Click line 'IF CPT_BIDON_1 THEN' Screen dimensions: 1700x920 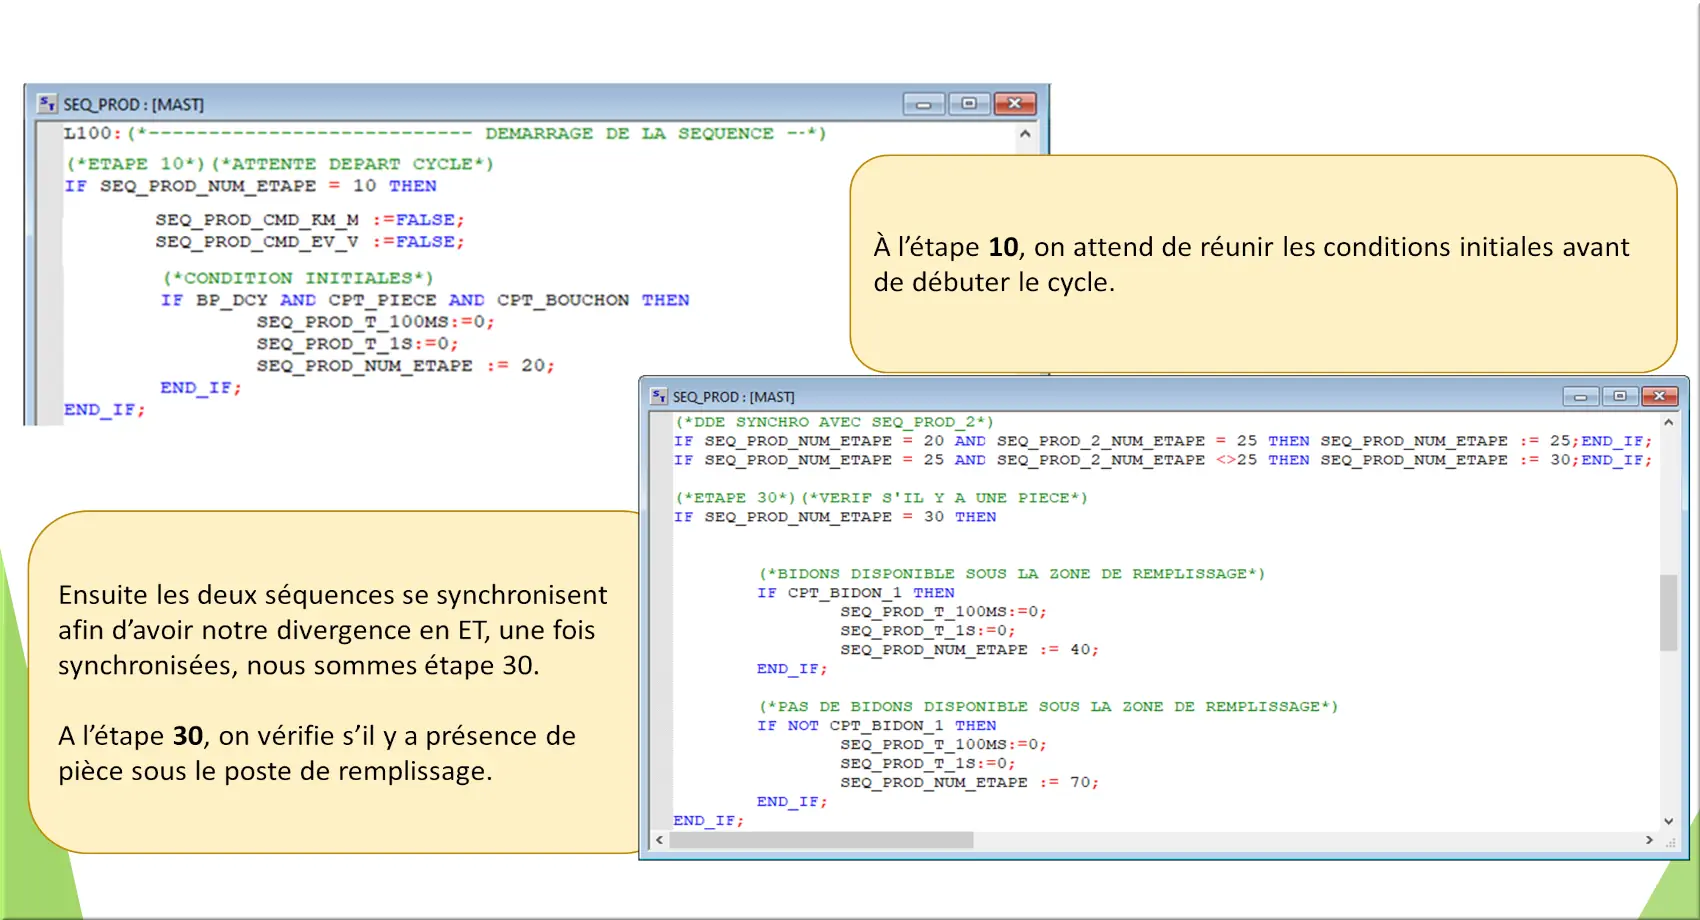(x=856, y=593)
